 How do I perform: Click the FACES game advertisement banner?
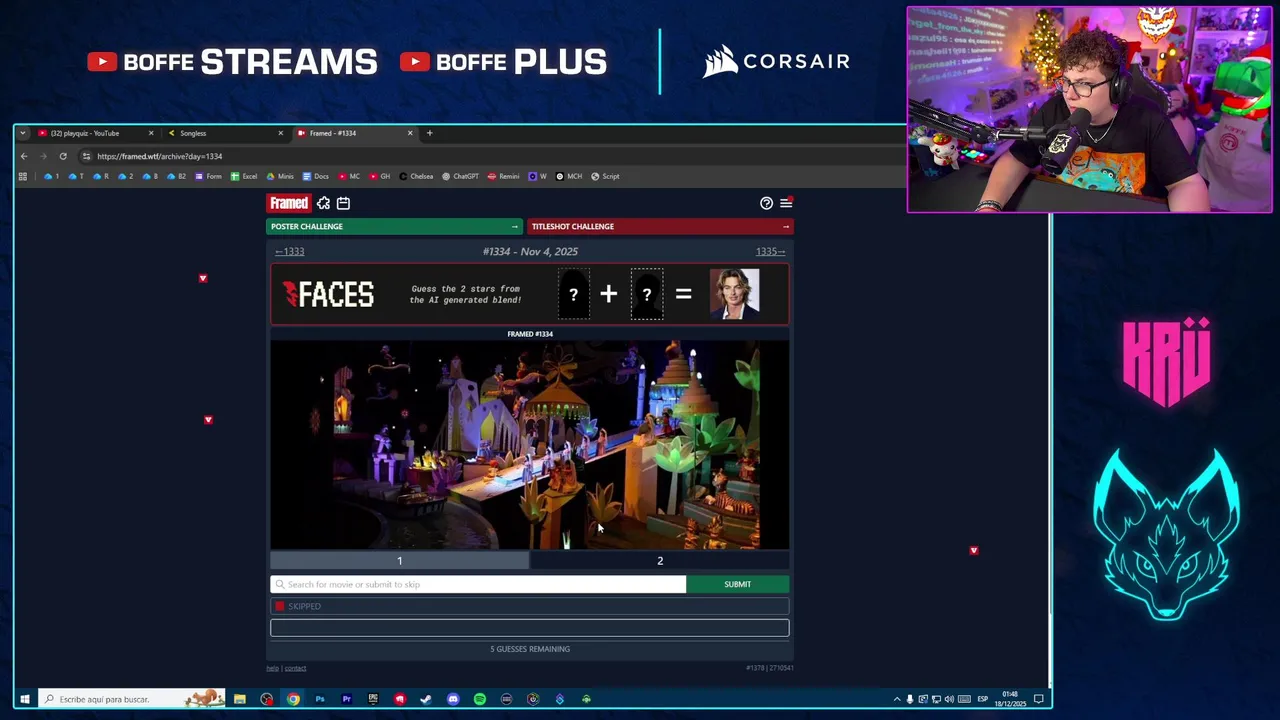529,294
